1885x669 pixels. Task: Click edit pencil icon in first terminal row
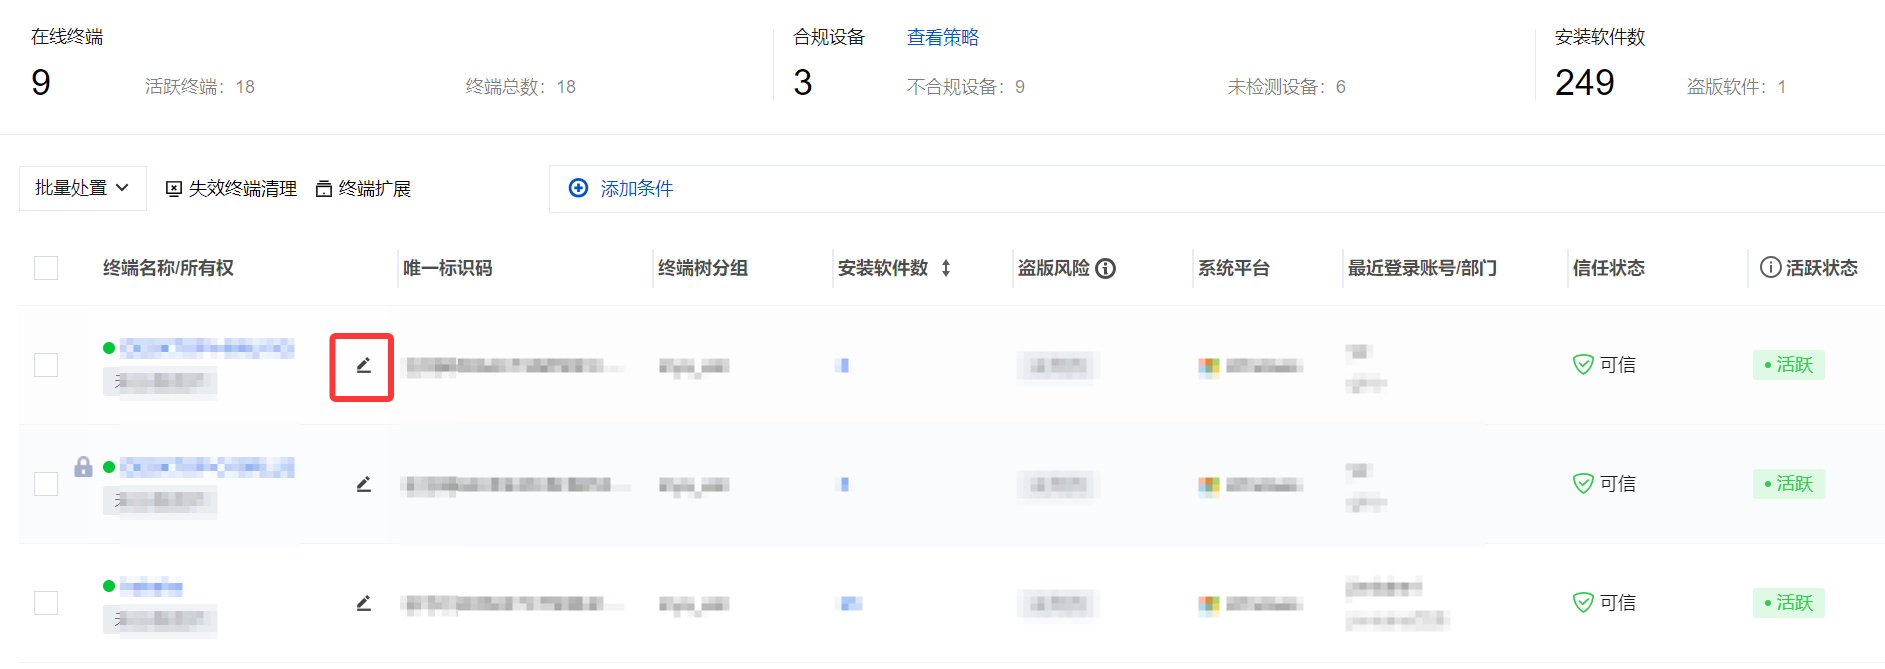coord(363,366)
